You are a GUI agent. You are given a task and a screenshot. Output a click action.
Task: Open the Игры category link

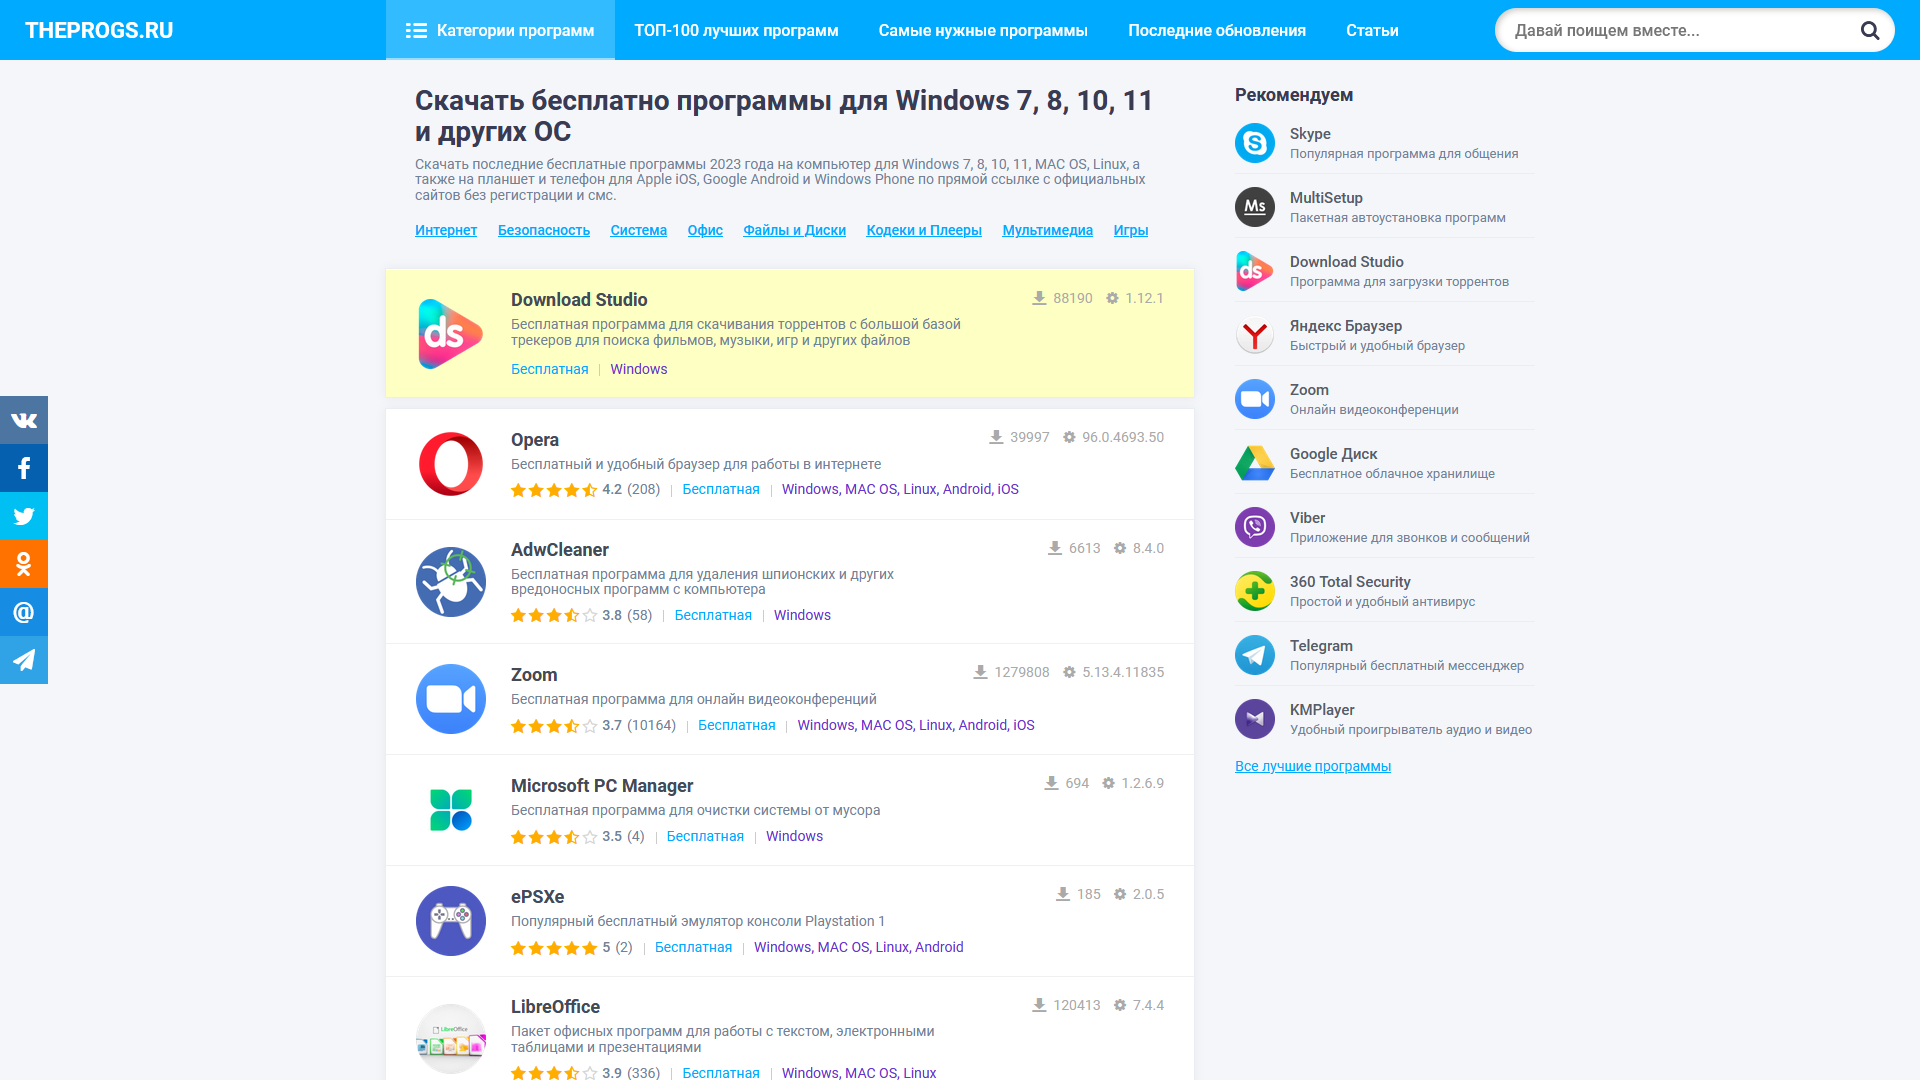(x=1131, y=230)
